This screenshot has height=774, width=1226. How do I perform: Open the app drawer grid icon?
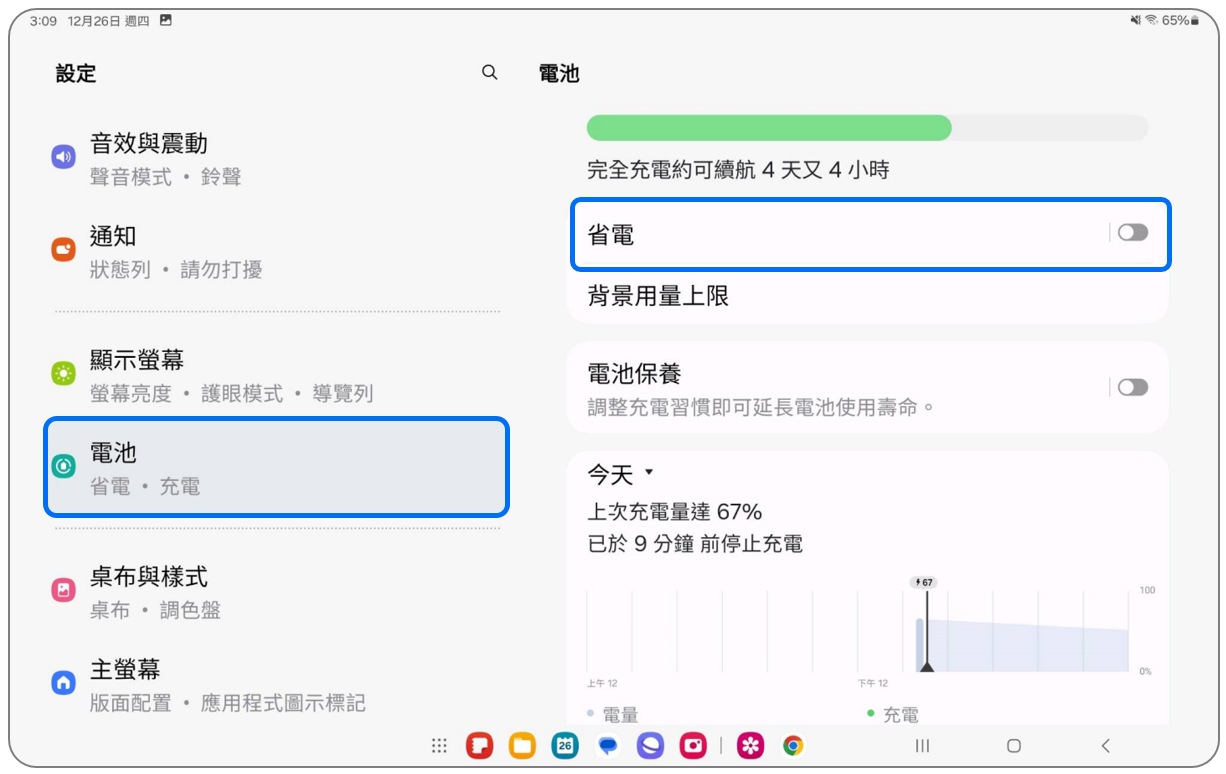point(438,745)
